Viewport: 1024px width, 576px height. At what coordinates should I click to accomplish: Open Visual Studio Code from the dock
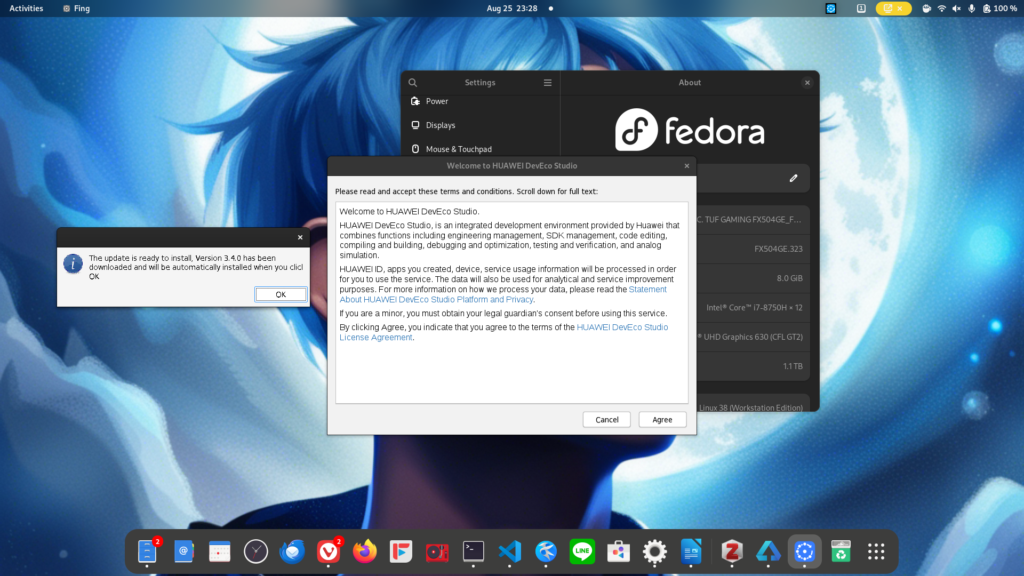[510, 551]
